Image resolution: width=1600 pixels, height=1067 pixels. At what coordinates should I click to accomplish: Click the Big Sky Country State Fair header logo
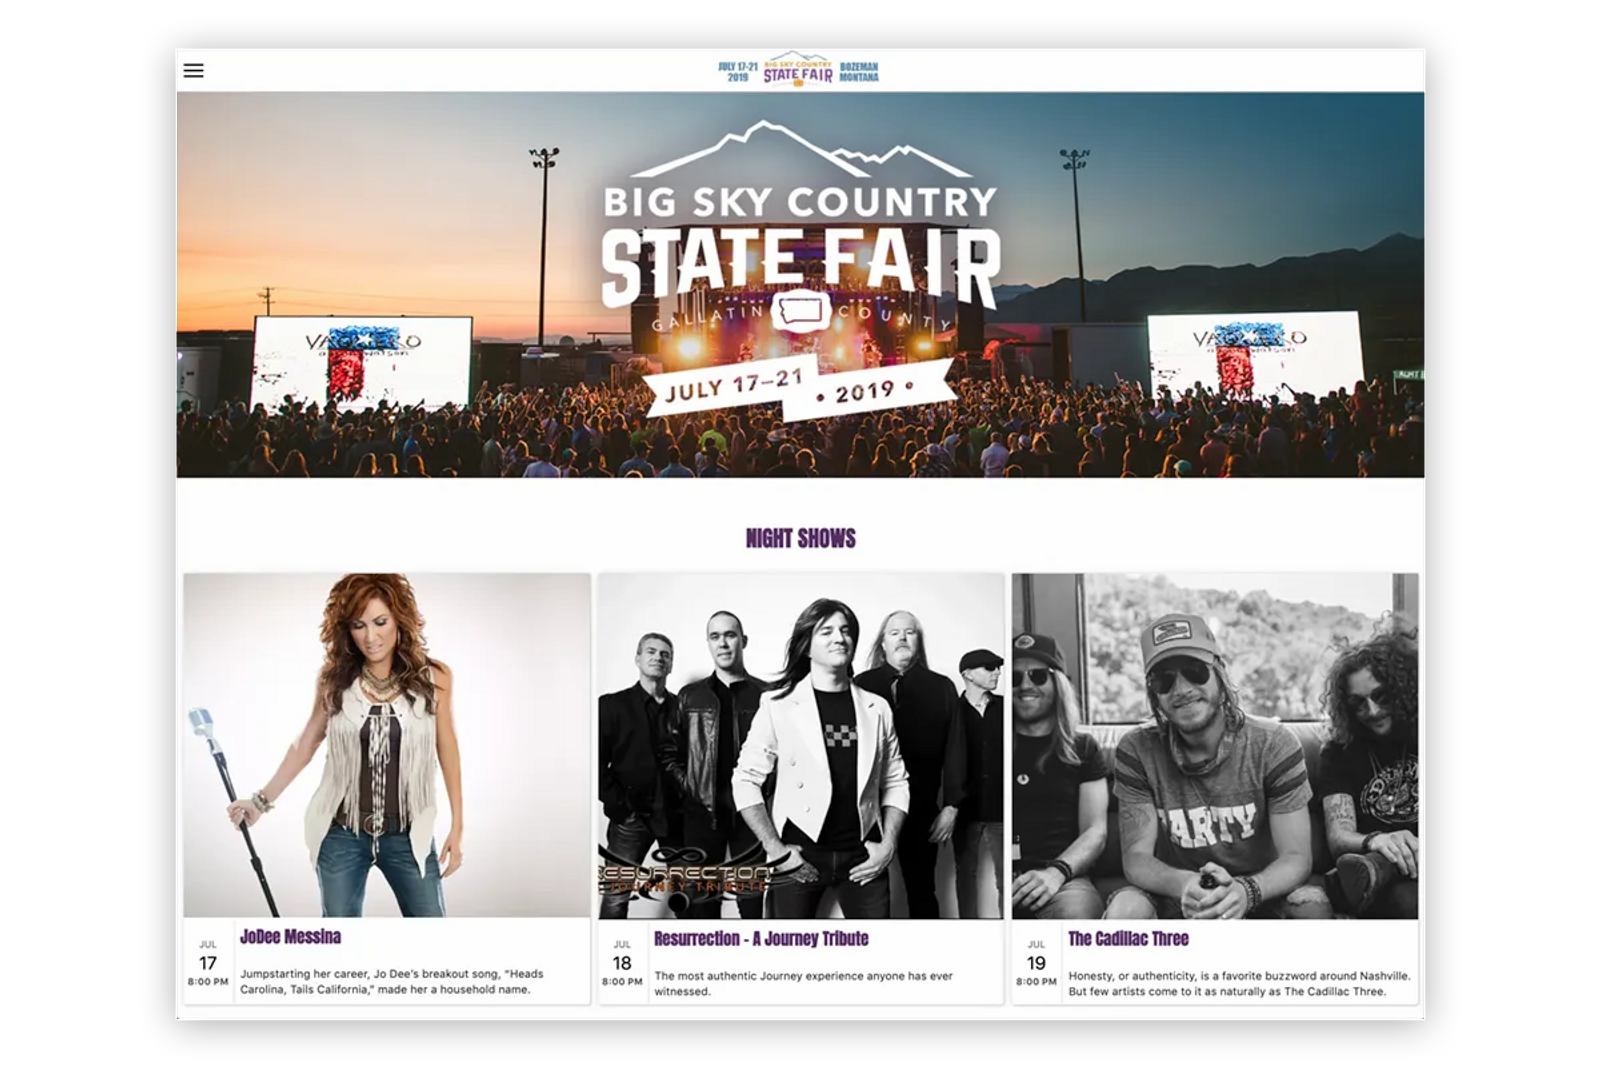pyautogui.click(x=798, y=69)
